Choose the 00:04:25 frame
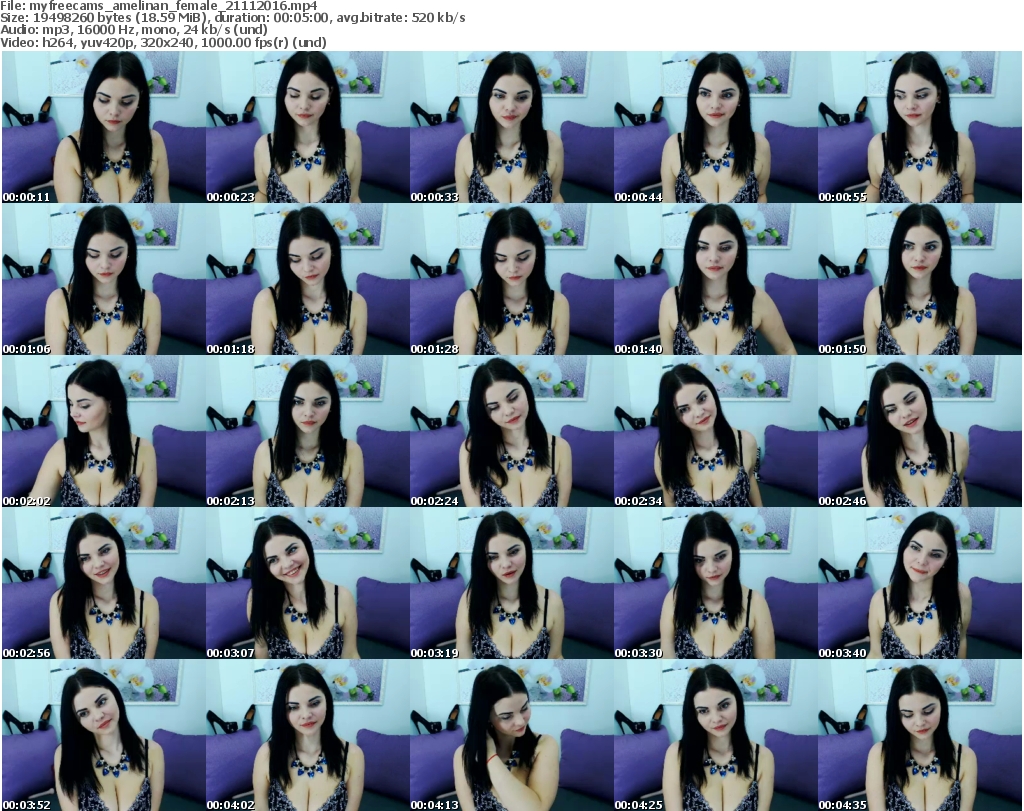The height and width of the screenshot is (811, 1024). point(716,735)
